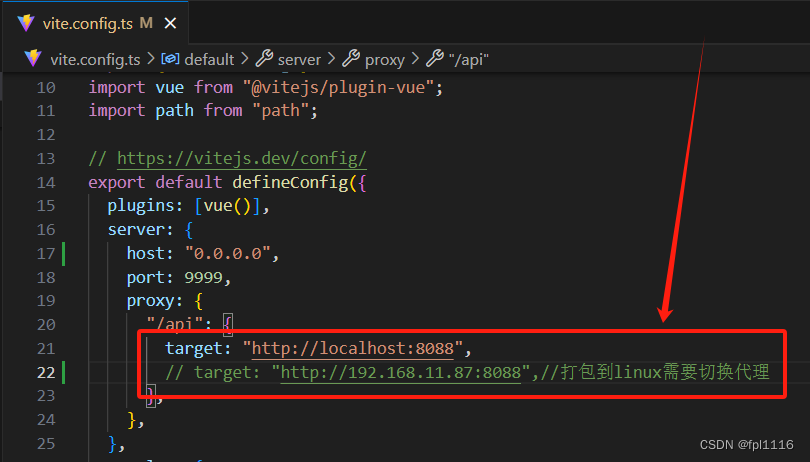Click the export default keywords

[155, 182]
